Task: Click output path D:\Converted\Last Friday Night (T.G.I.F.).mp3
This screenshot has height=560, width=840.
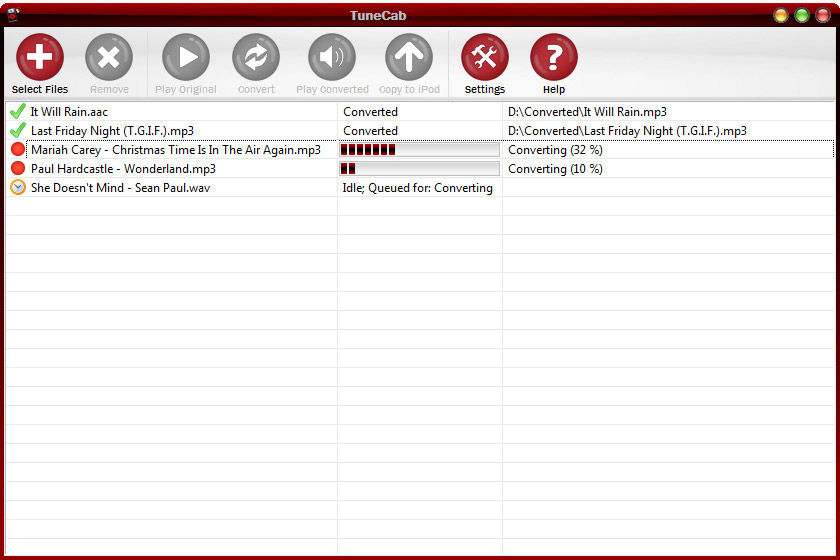Action: point(627,131)
